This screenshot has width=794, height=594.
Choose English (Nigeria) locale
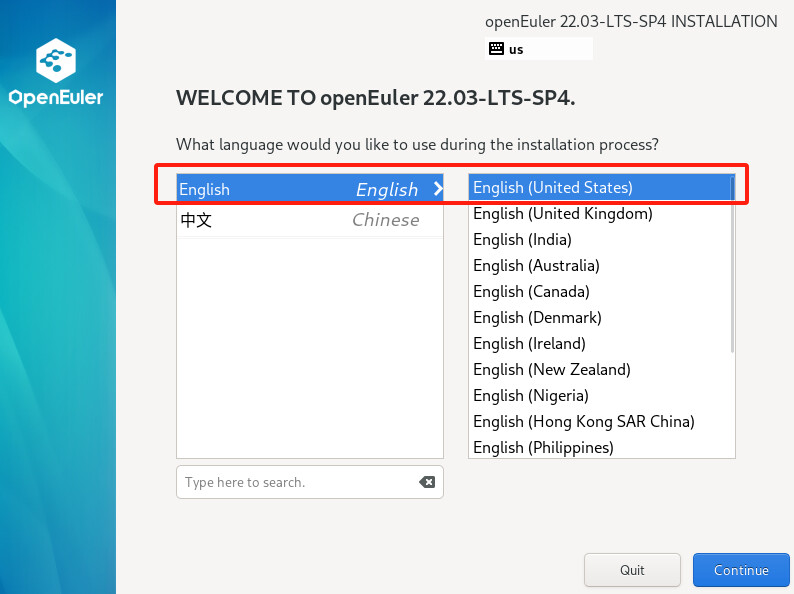click(x=600, y=395)
